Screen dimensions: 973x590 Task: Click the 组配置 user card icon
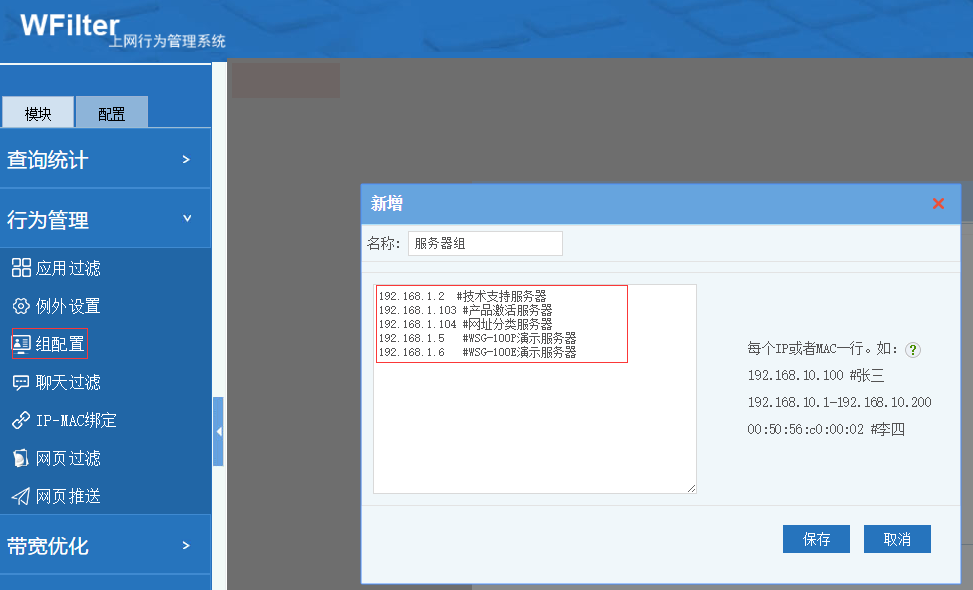click(x=21, y=344)
